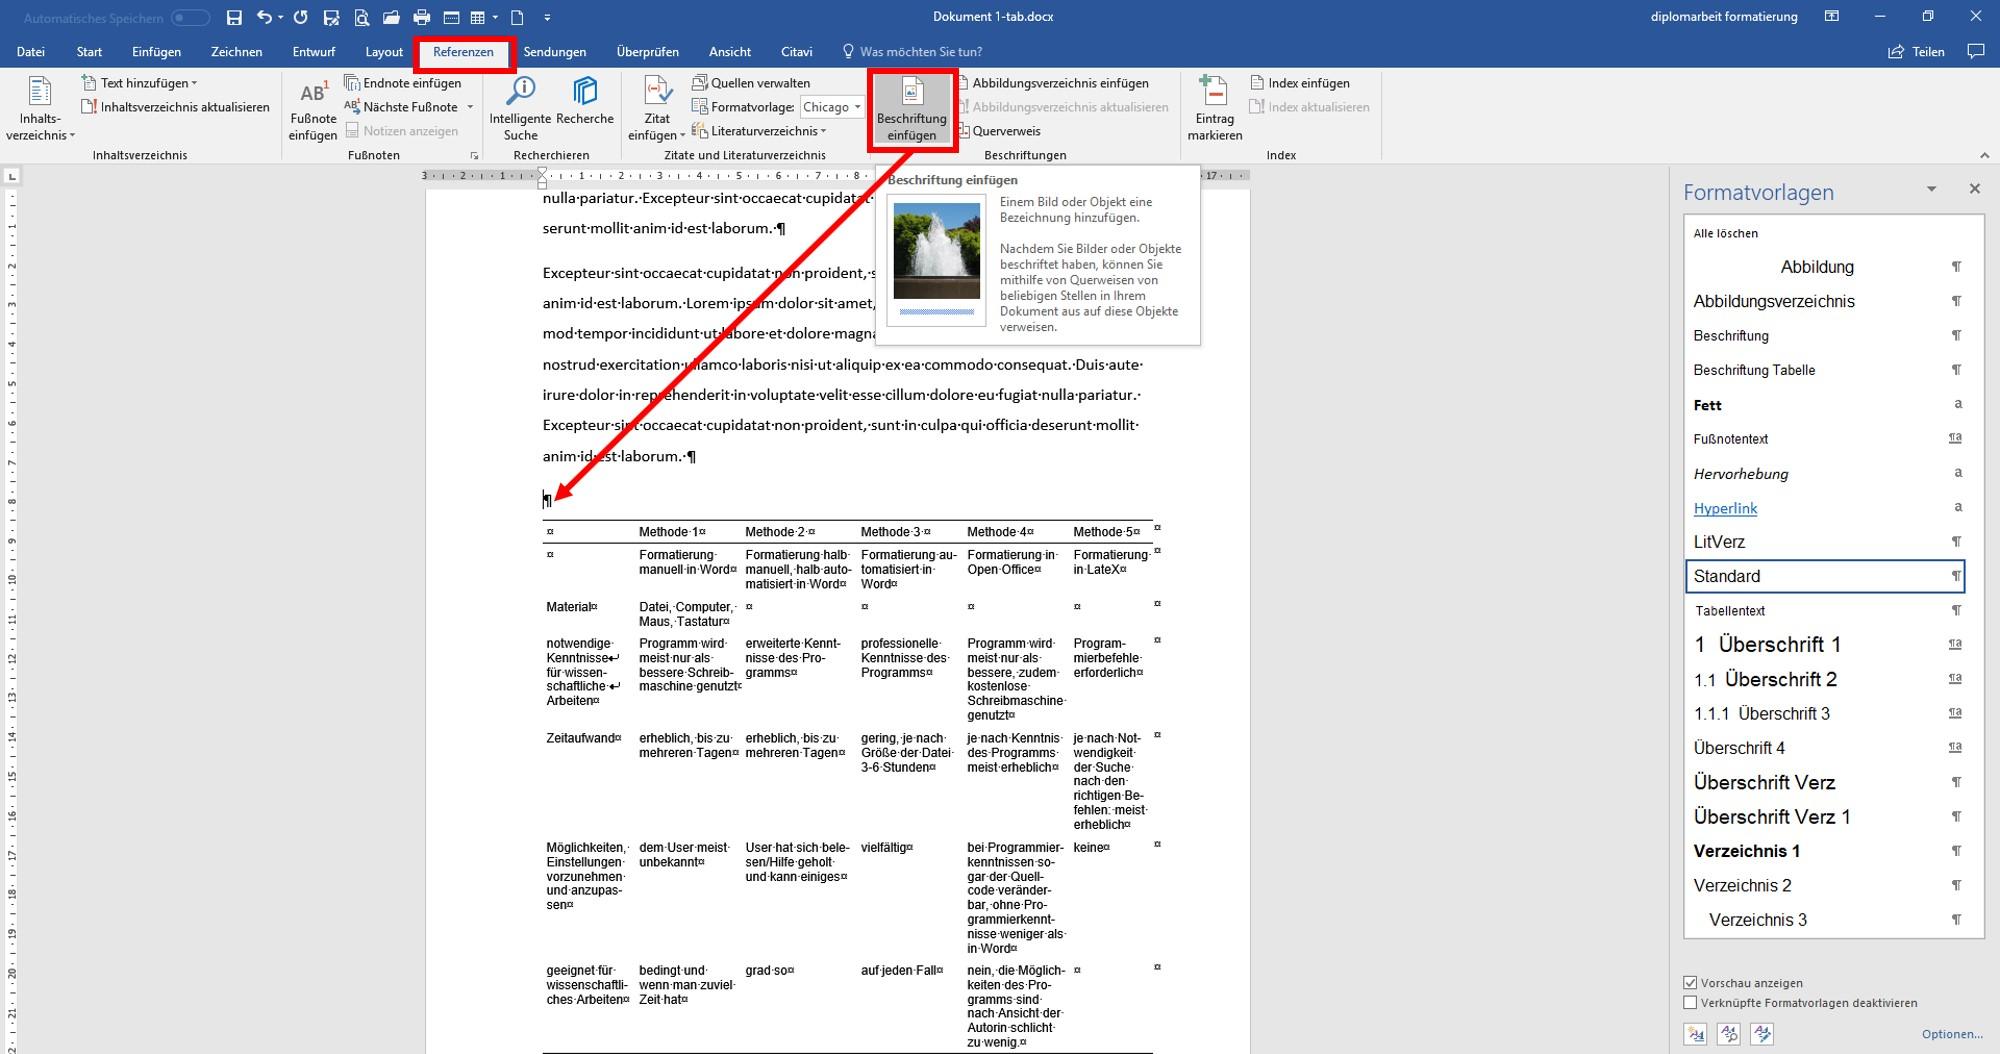This screenshot has width=2000, height=1054.
Task: Select the Standard style entry
Action: click(x=1825, y=576)
